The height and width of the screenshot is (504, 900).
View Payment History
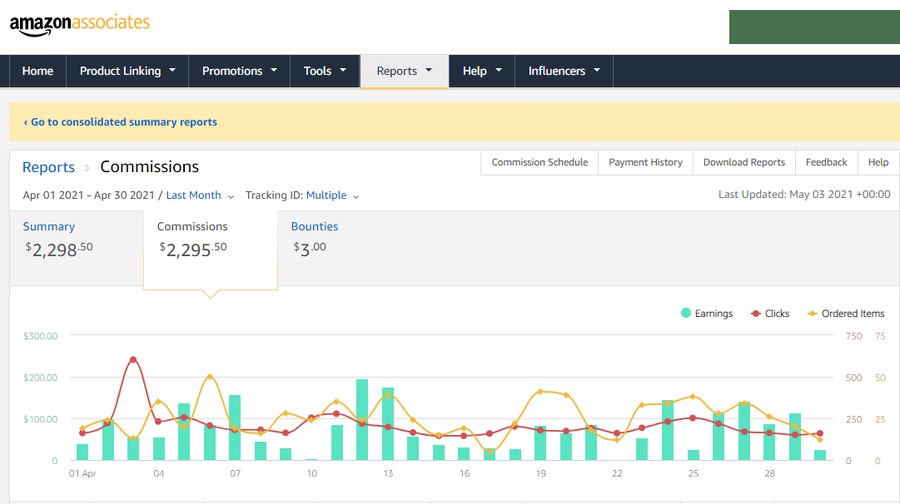click(x=646, y=162)
